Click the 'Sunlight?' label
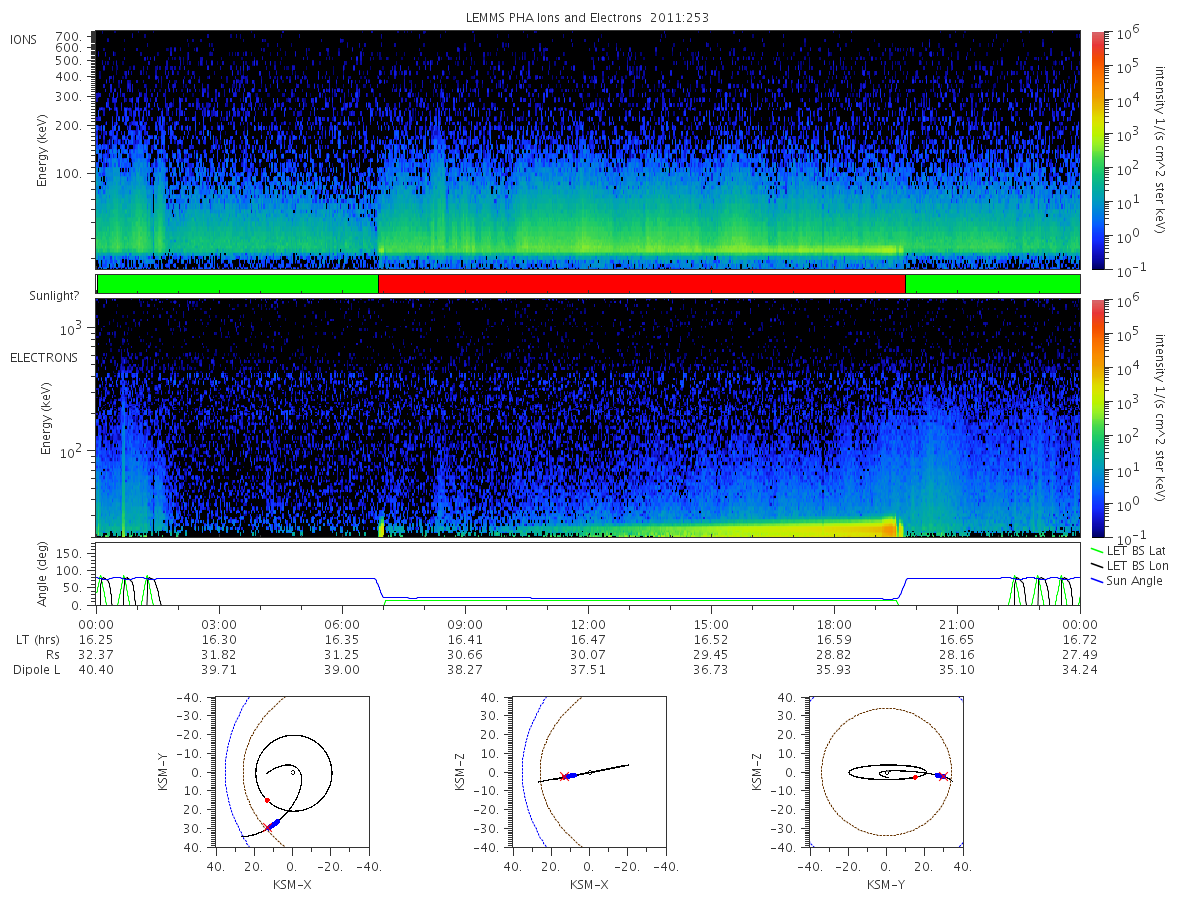The image size is (1200, 900). pyautogui.click(x=56, y=297)
